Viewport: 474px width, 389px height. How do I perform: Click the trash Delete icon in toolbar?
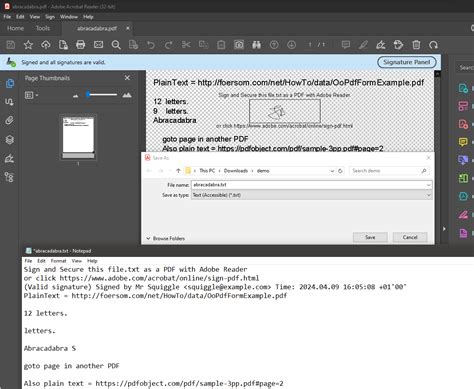416,45
